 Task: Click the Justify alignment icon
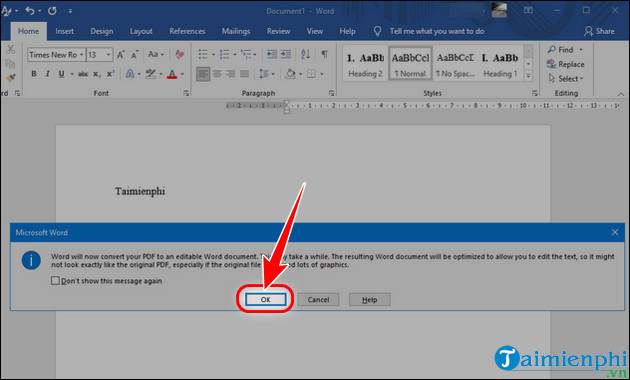[245, 74]
